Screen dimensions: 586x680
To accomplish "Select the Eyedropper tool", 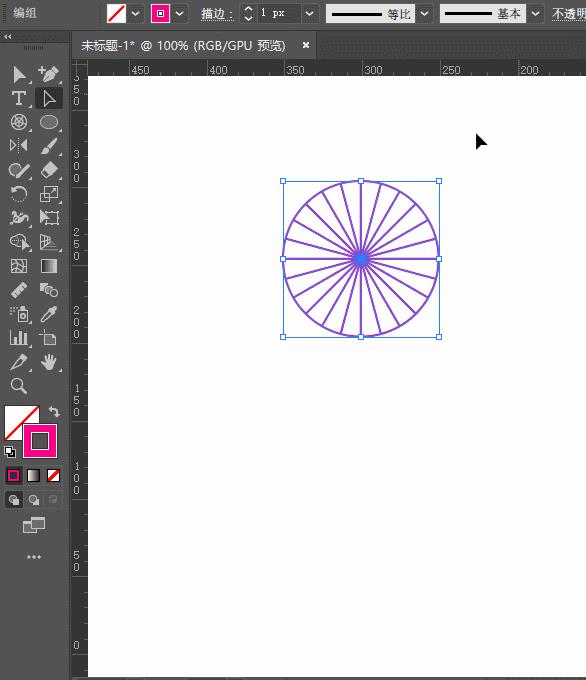I will [49, 314].
